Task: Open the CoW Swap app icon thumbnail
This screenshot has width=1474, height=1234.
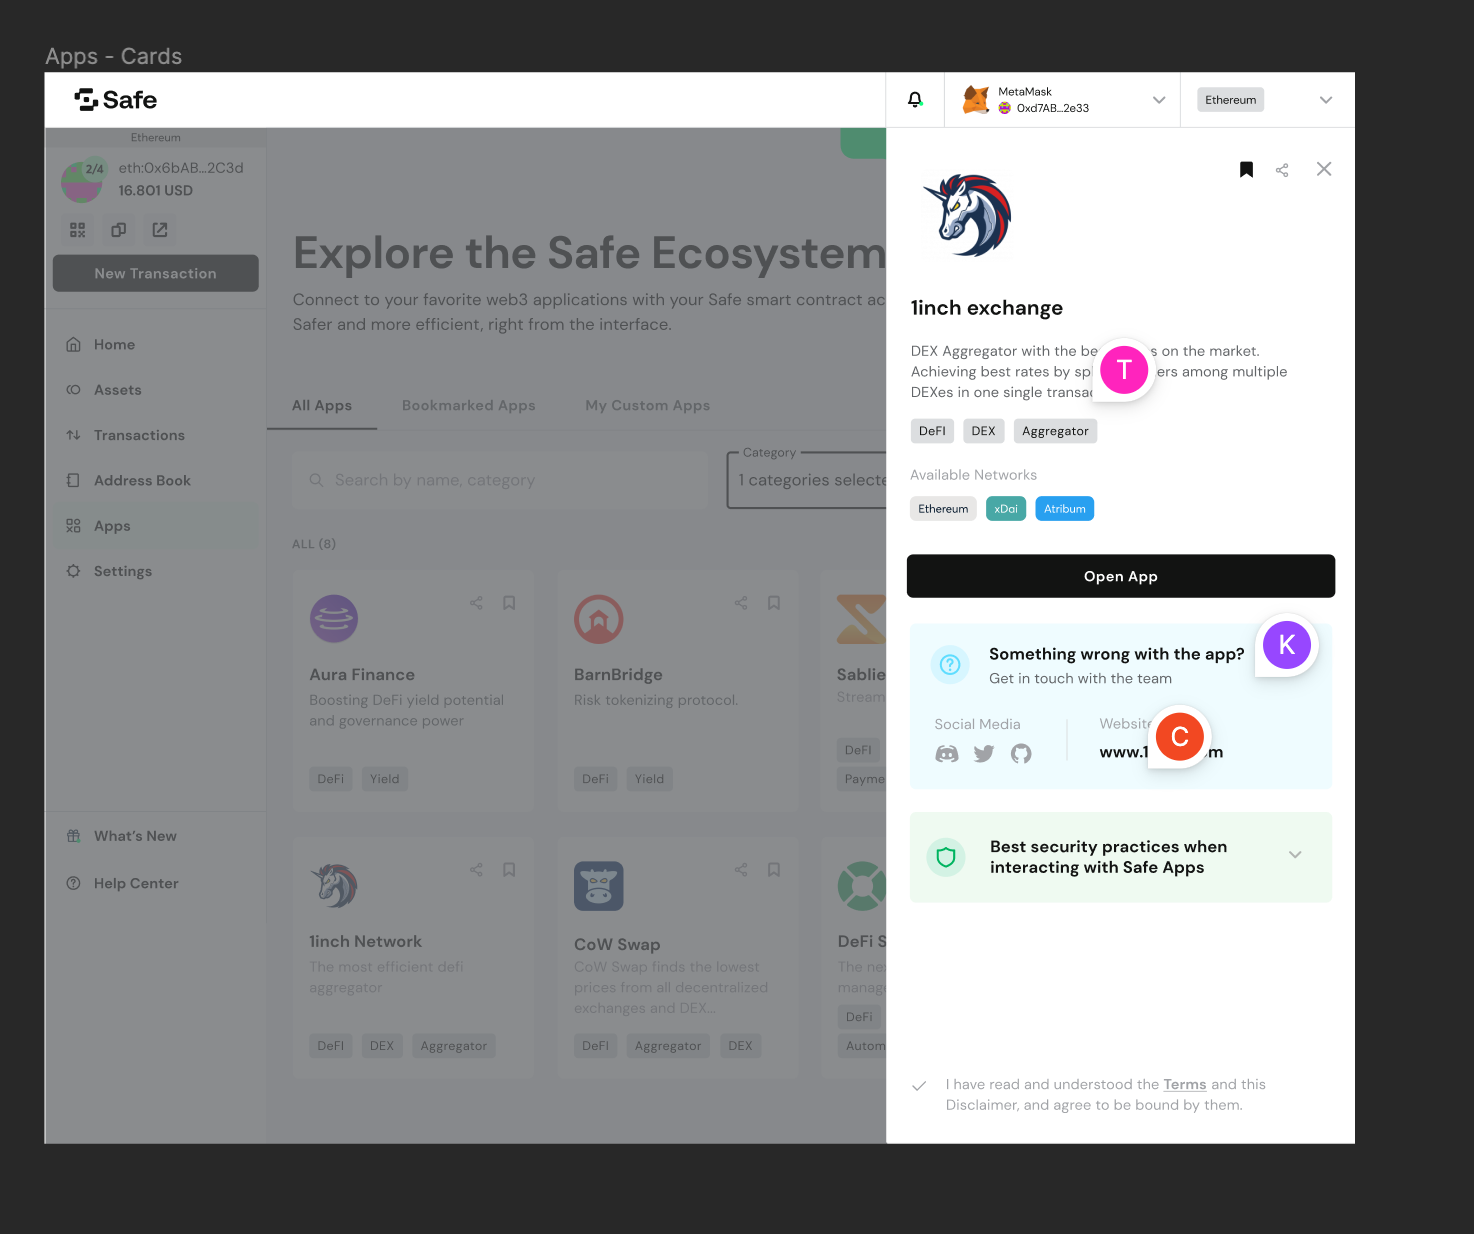Action: tap(599, 886)
